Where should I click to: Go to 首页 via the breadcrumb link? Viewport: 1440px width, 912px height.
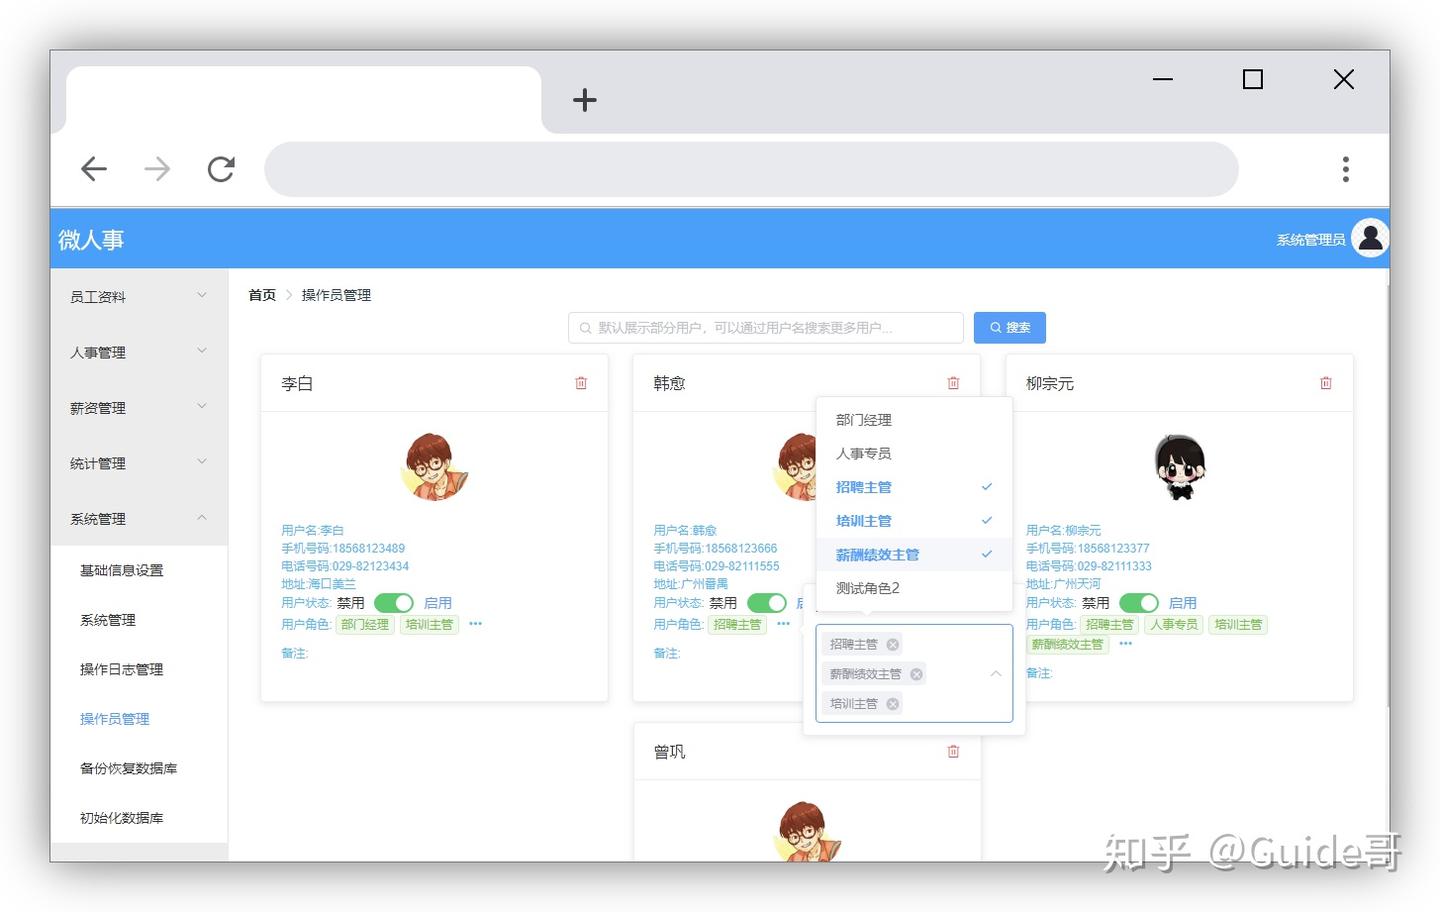coord(261,294)
